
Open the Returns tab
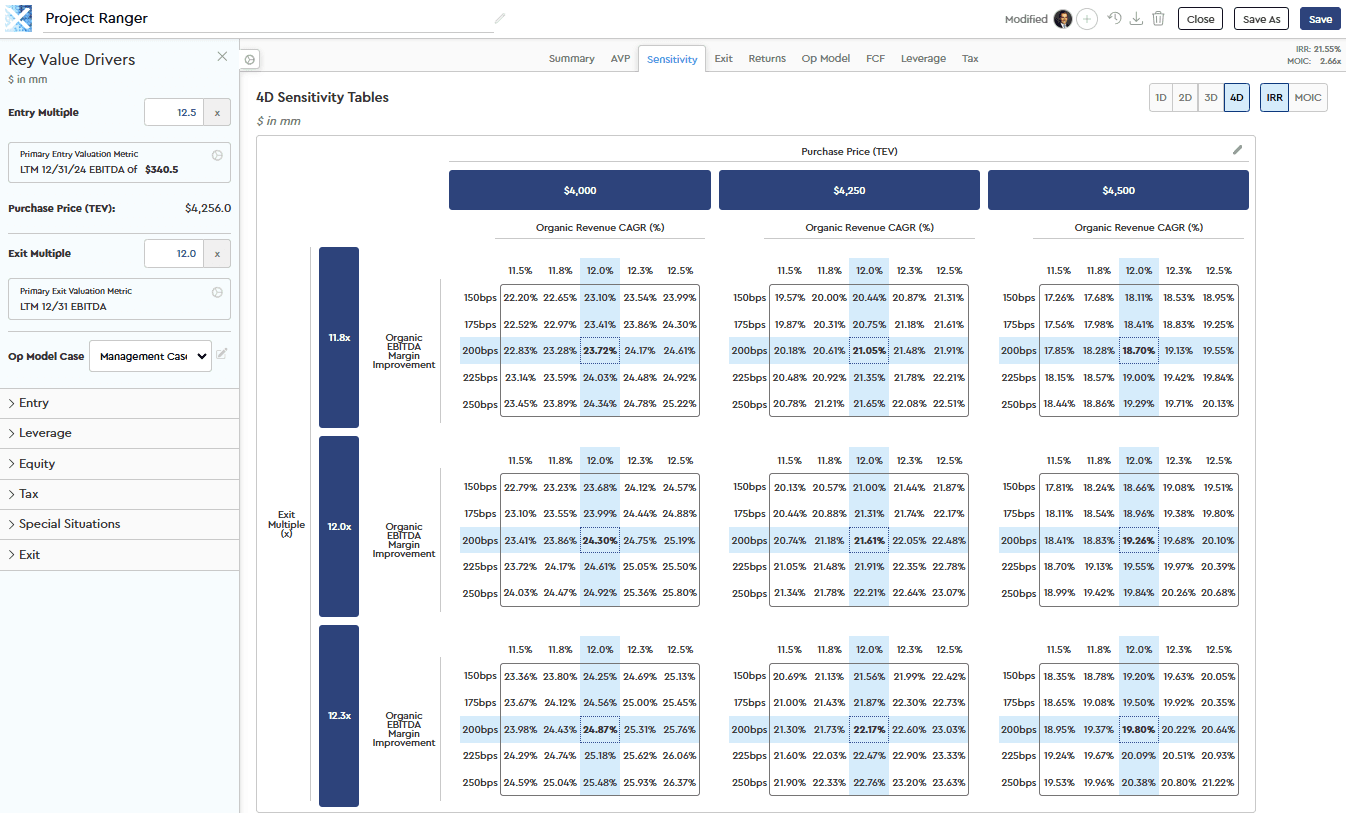(766, 59)
